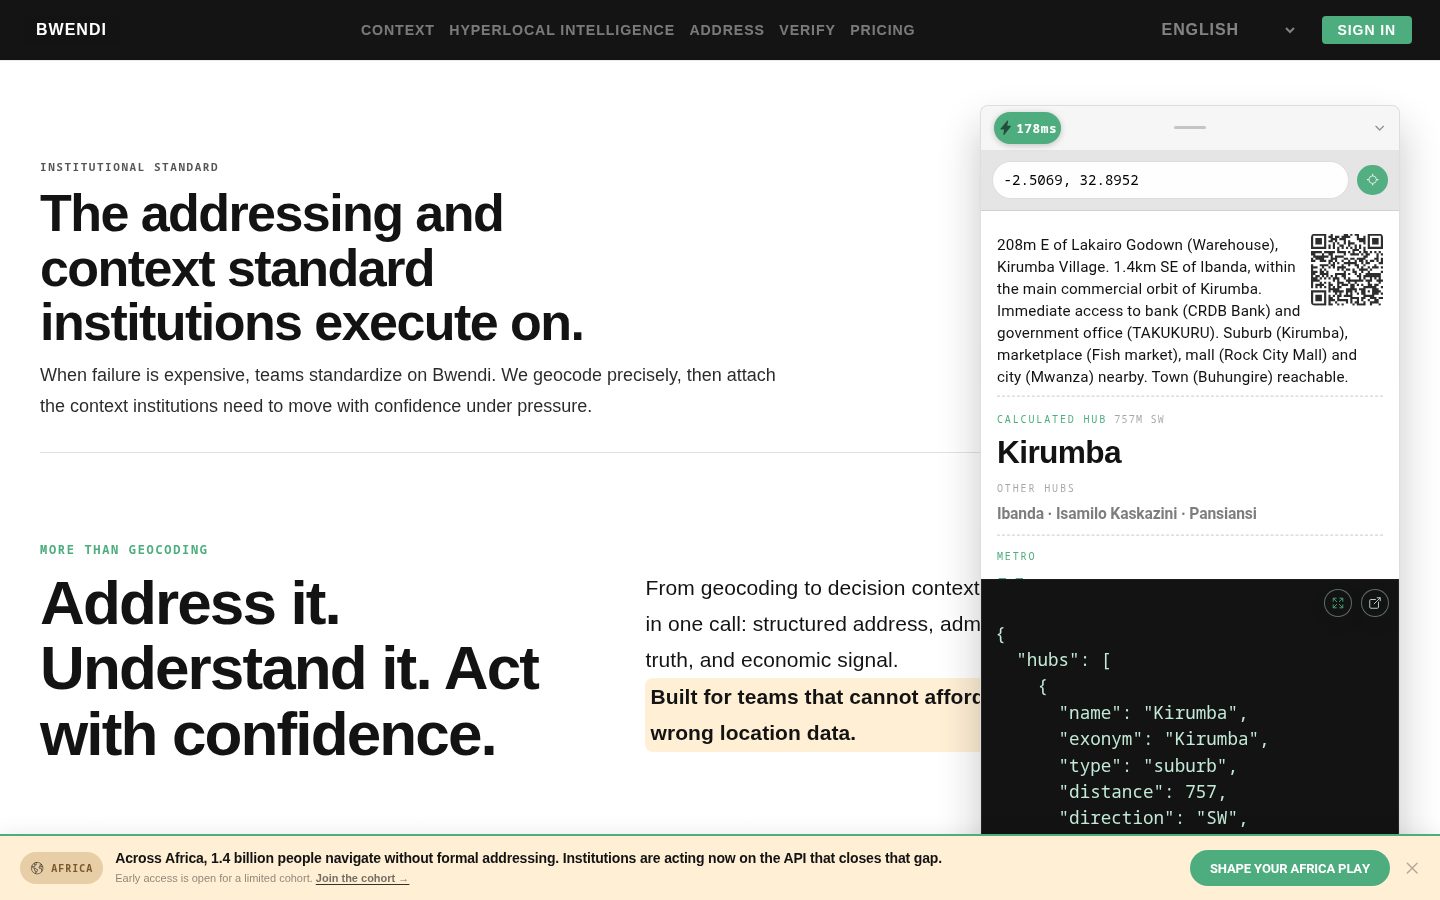Open the CONTEXT nav item

pyautogui.click(x=398, y=30)
